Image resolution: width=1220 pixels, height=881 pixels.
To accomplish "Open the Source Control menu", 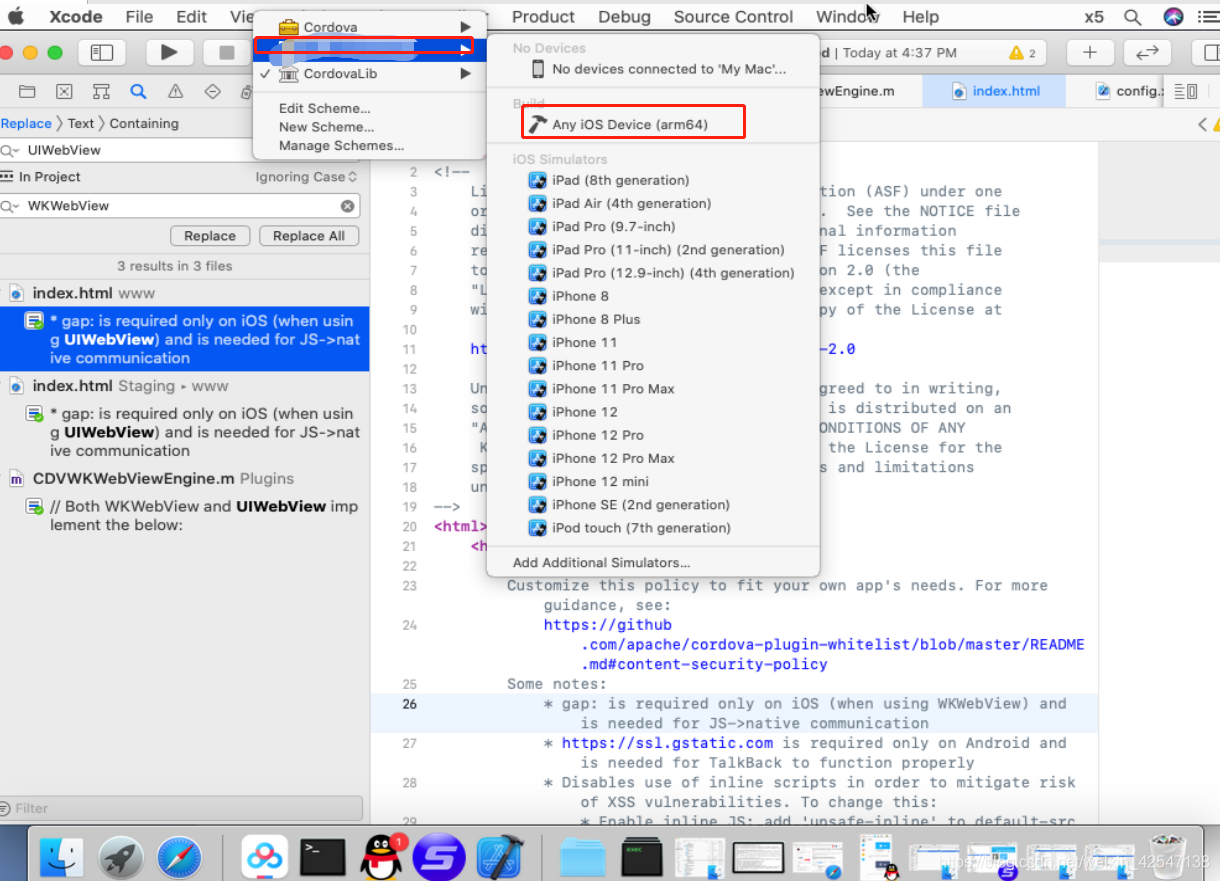I will coord(733,17).
